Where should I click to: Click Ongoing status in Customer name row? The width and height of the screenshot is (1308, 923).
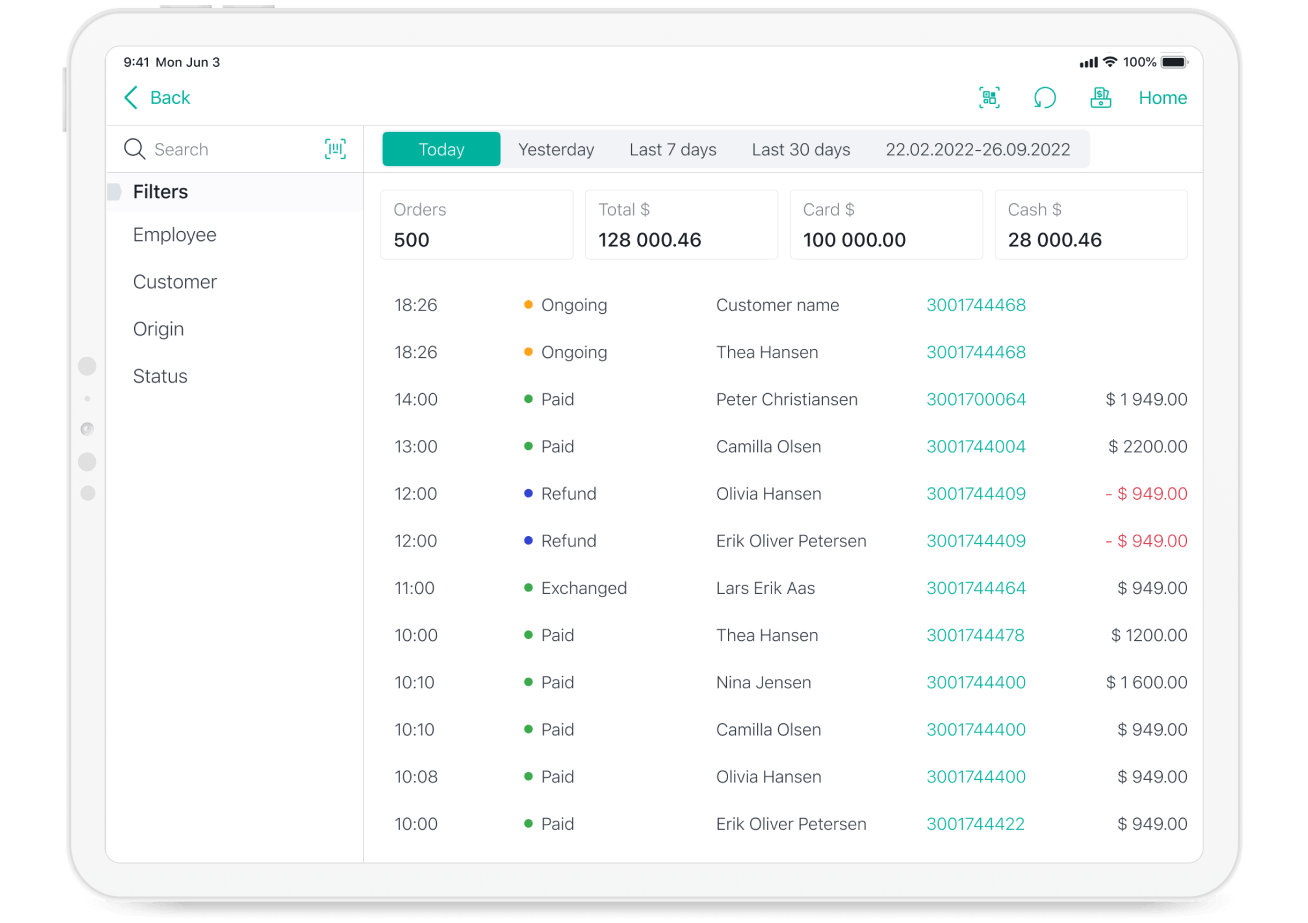pyautogui.click(x=574, y=305)
